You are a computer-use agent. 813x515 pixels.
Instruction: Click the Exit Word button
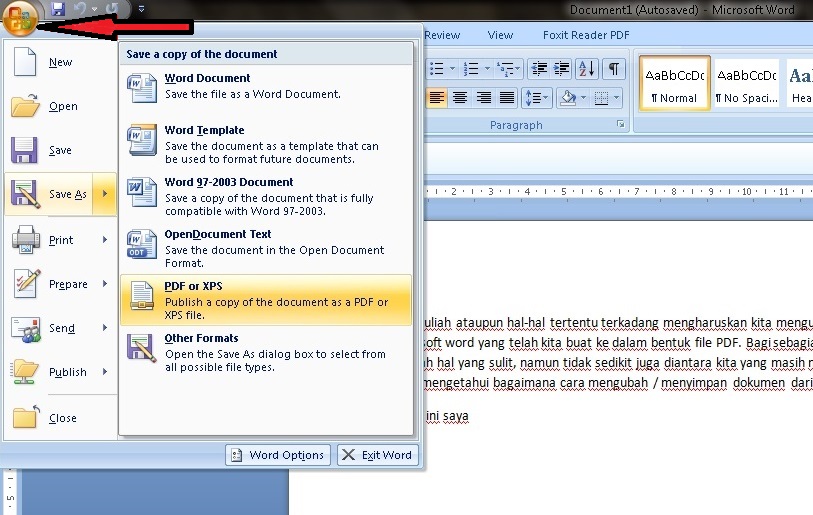pyautogui.click(x=377, y=455)
